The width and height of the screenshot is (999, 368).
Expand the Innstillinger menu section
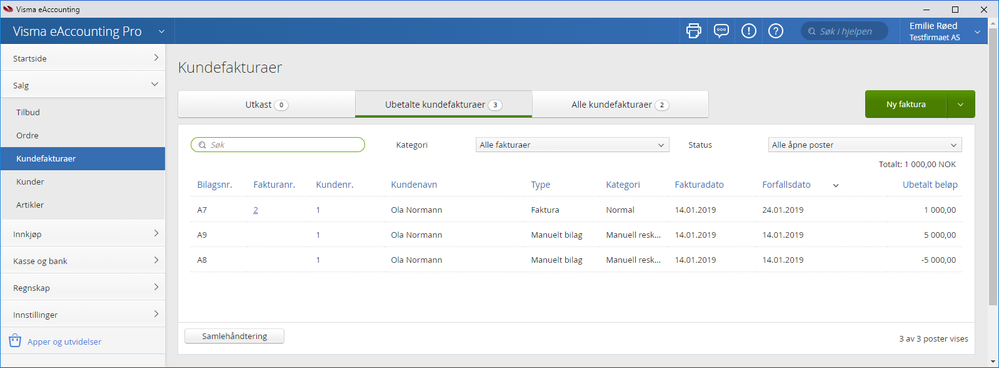[83, 314]
